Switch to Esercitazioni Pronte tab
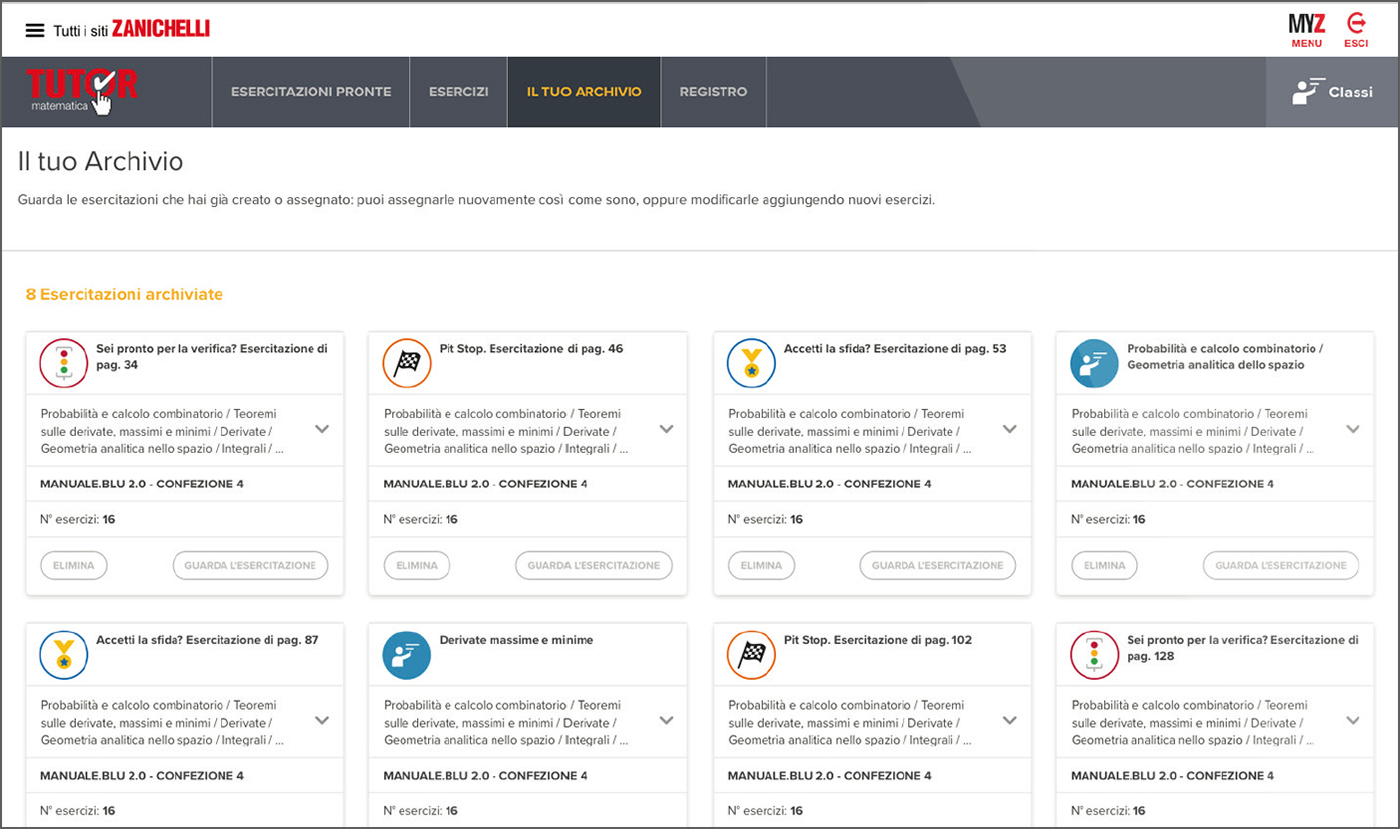This screenshot has height=829, width=1400. click(x=311, y=91)
